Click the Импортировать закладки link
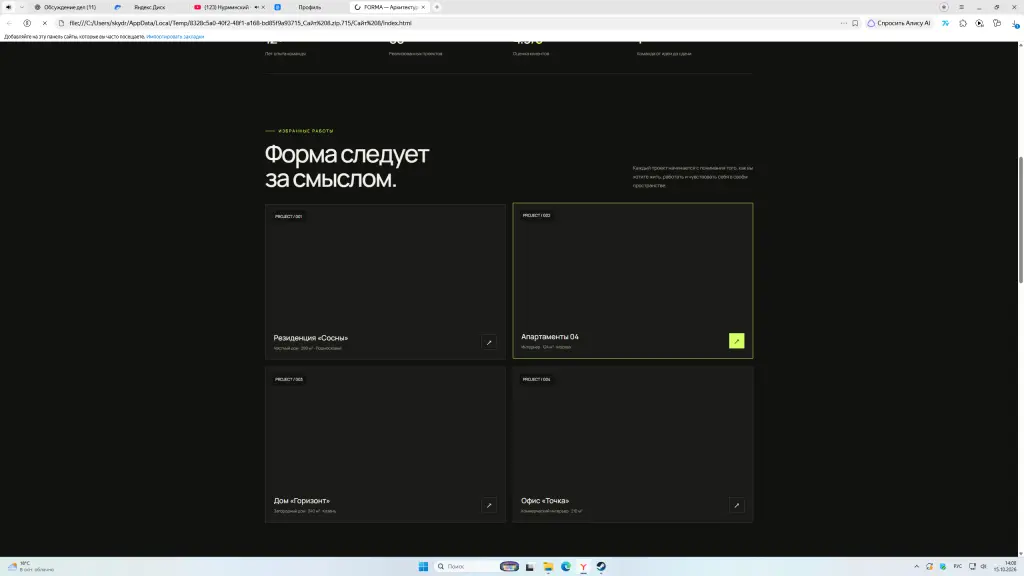This screenshot has width=1024, height=576. 175,37
